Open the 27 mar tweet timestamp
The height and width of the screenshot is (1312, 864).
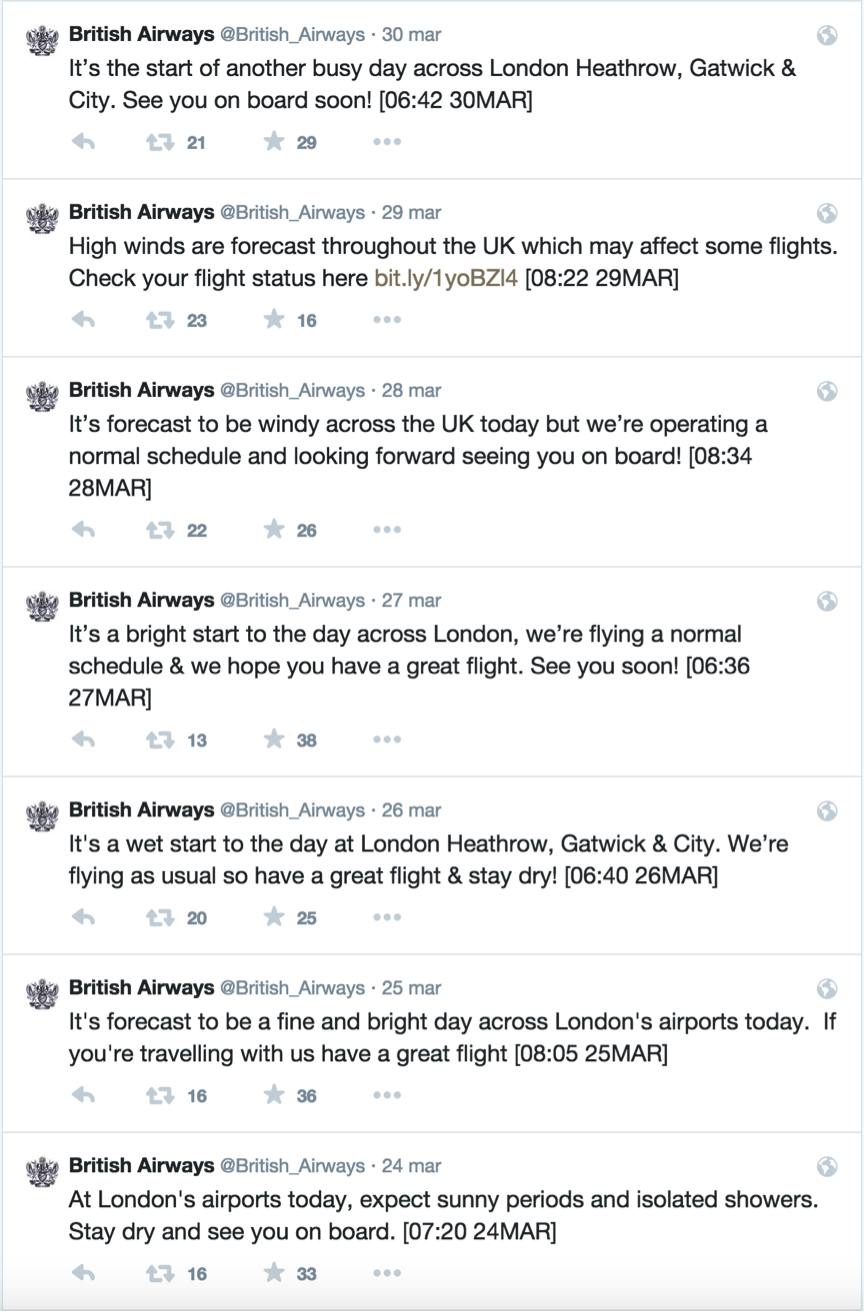click(x=411, y=600)
